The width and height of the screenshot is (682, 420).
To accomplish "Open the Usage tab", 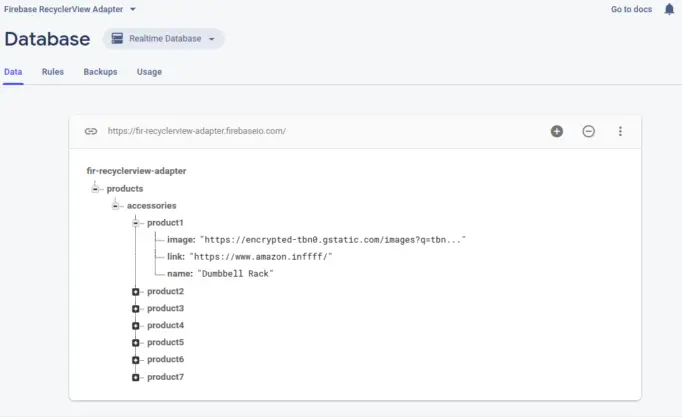I will pyautogui.click(x=149, y=72).
